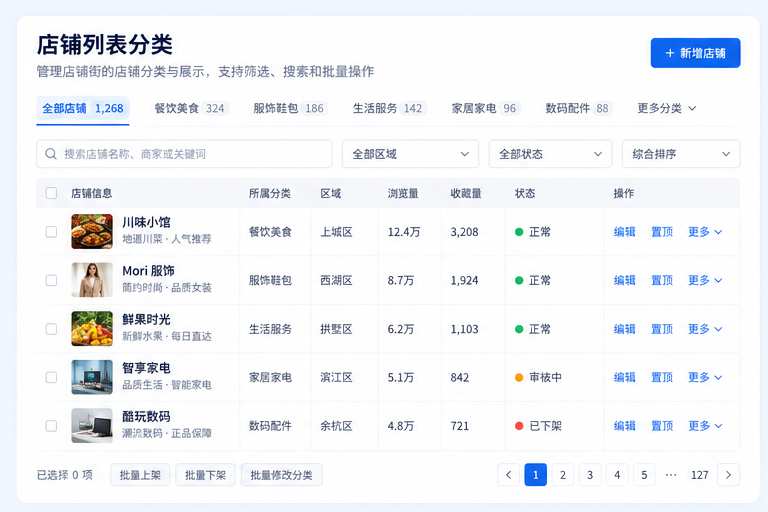This screenshot has width=768, height=512.
Task: Click the 批量上架 button
Action: click(140, 475)
